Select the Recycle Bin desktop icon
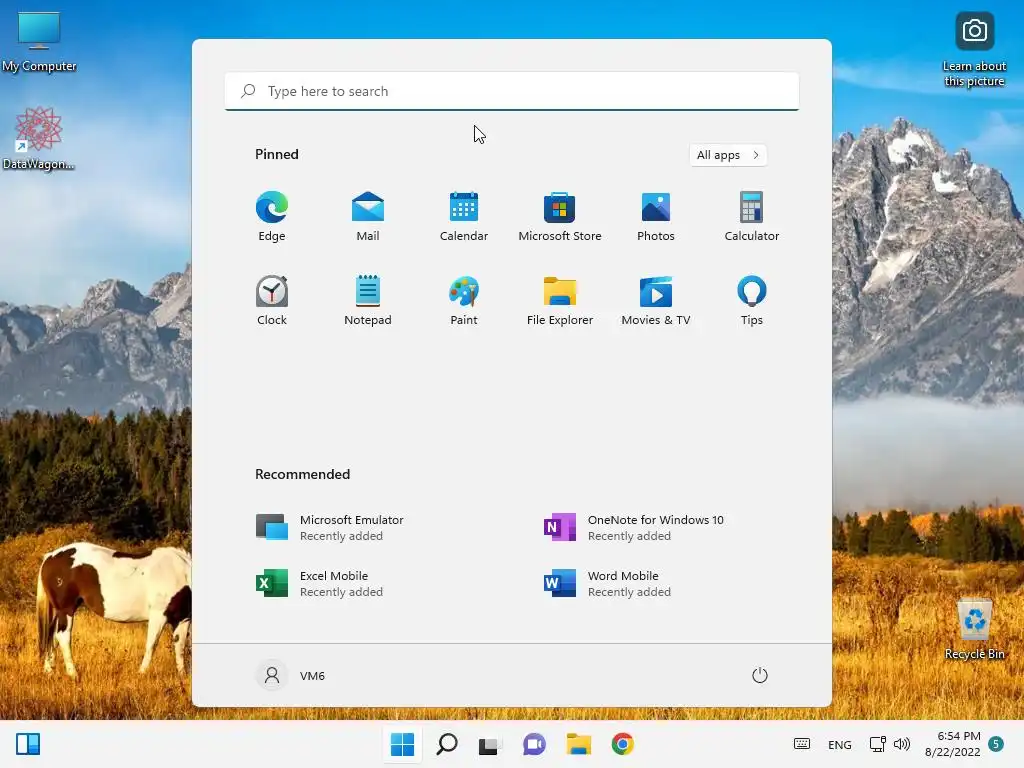Image resolution: width=1024 pixels, height=768 pixels. pyautogui.click(x=974, y=629)
